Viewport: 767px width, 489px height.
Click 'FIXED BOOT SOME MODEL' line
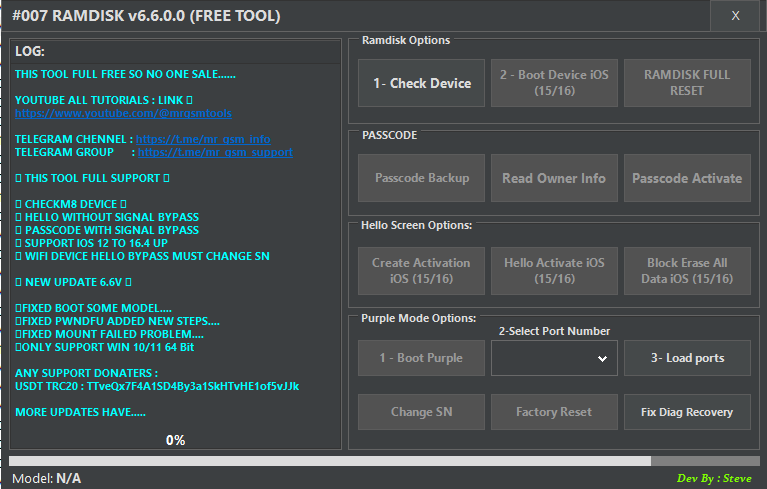(93, 309)
